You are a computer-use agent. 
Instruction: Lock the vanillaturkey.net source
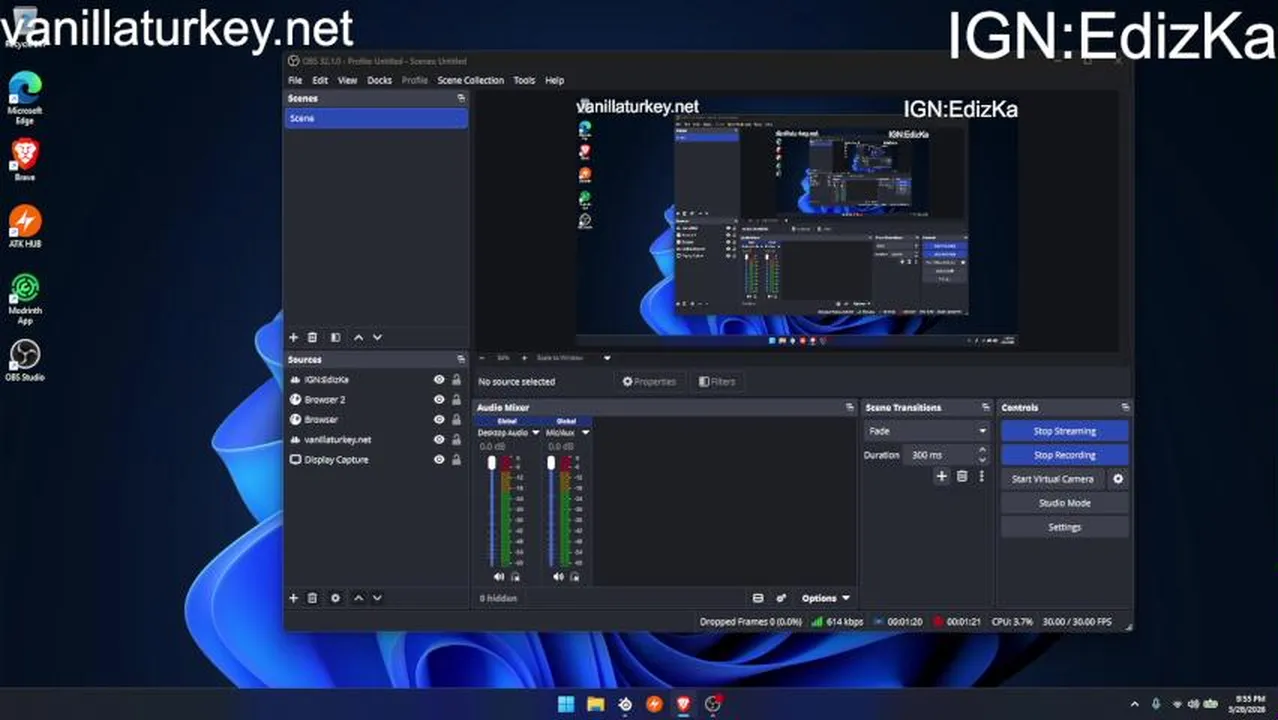point(456,440)
